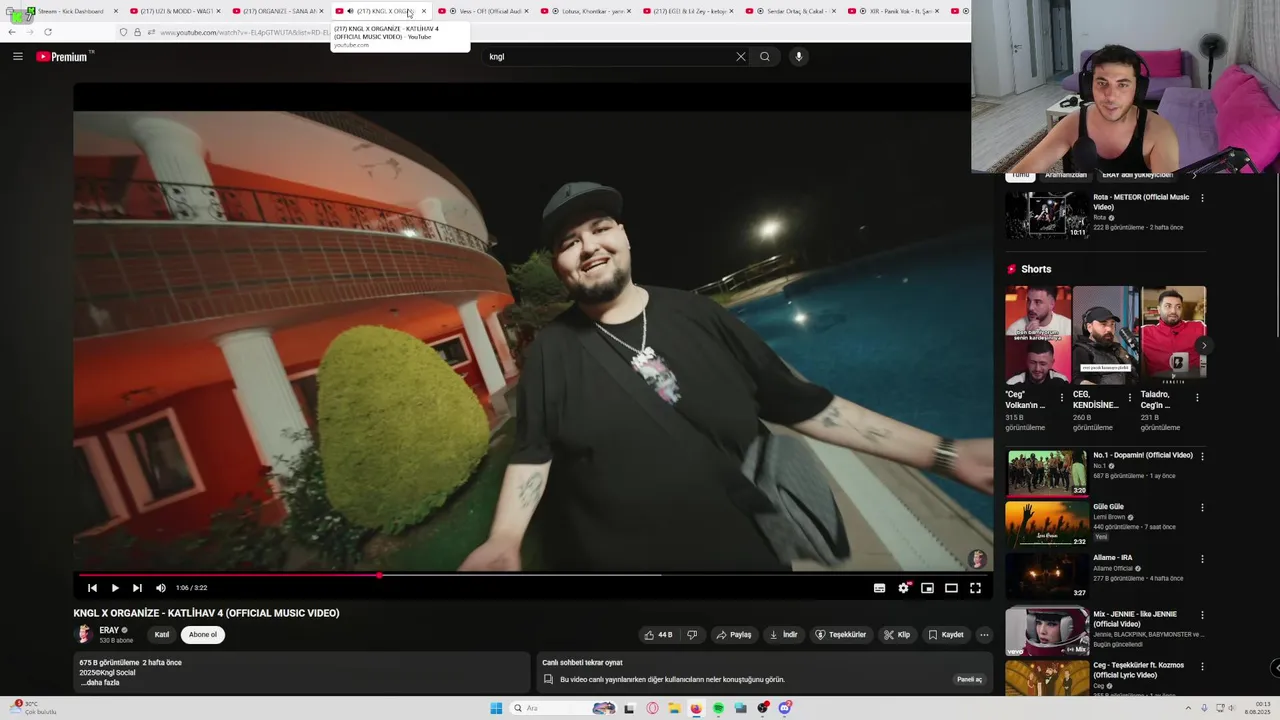Switch to the UZI & MODD tab

coord(175,11)
